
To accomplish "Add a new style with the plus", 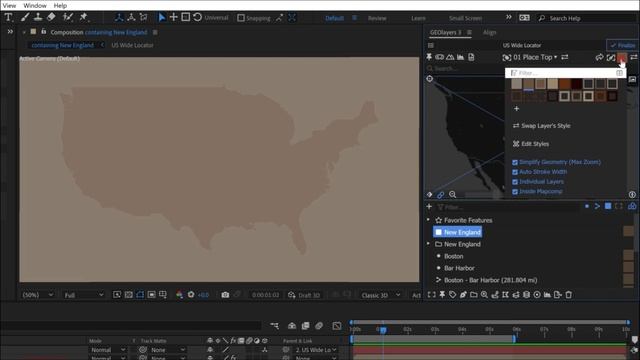I will coord(516,109).
